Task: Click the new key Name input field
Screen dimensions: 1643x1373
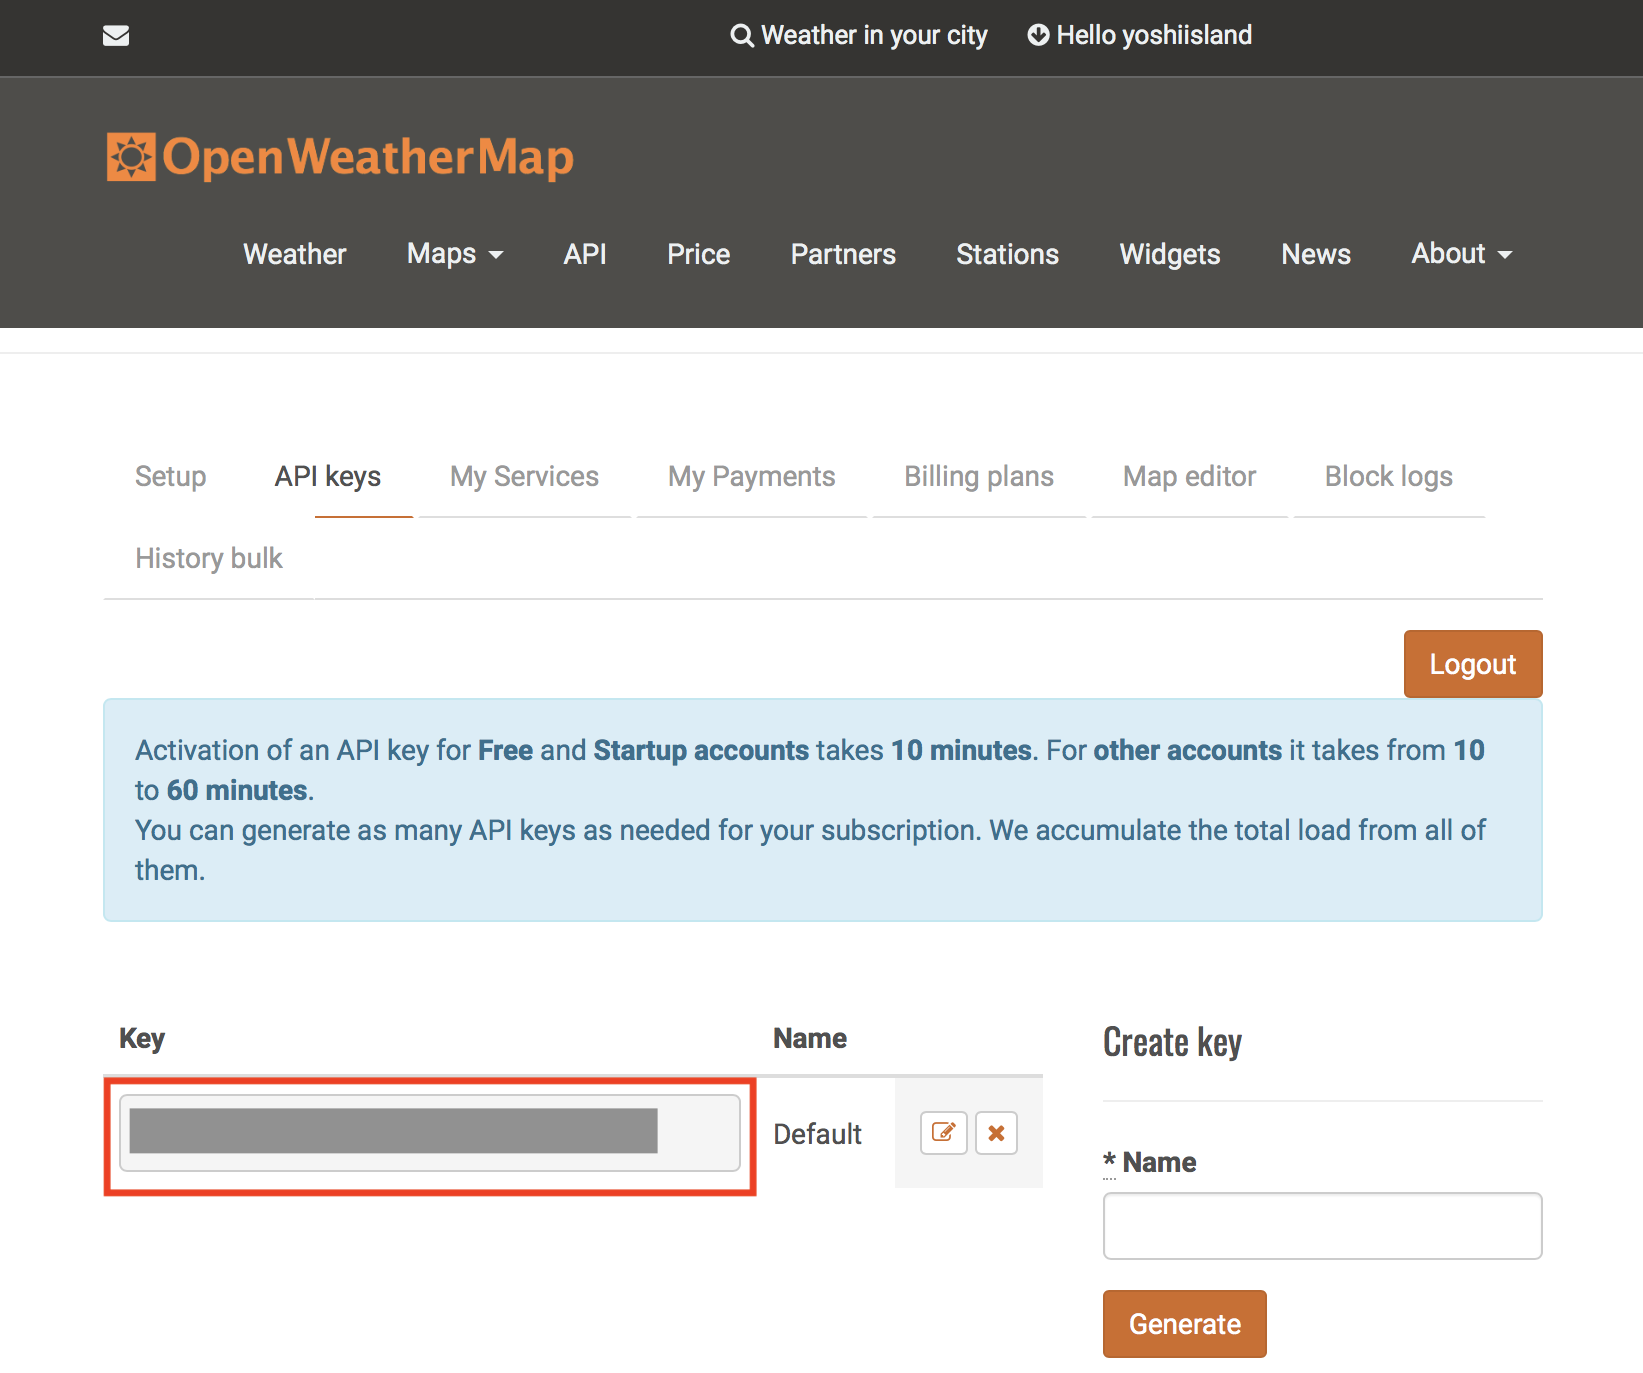Action: coord(1322,1226)
